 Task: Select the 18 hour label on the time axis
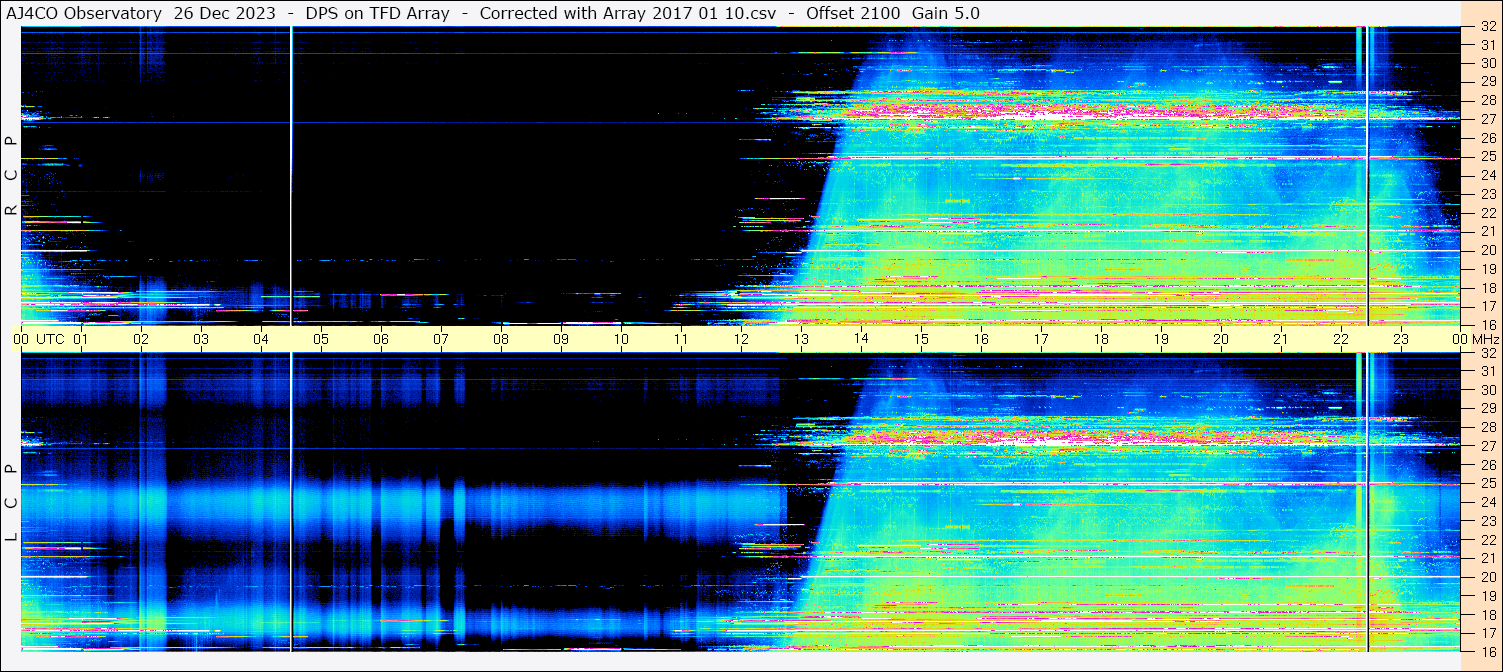[1101, 339]
